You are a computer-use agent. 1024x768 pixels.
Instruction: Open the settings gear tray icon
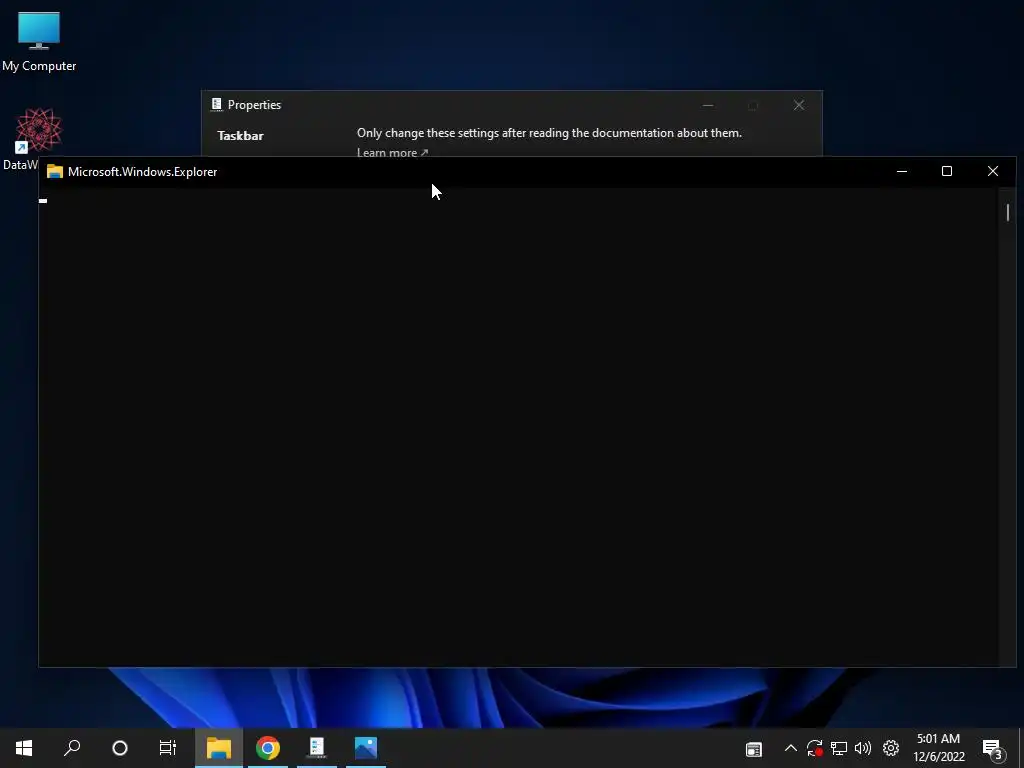(x=891, y=748)
